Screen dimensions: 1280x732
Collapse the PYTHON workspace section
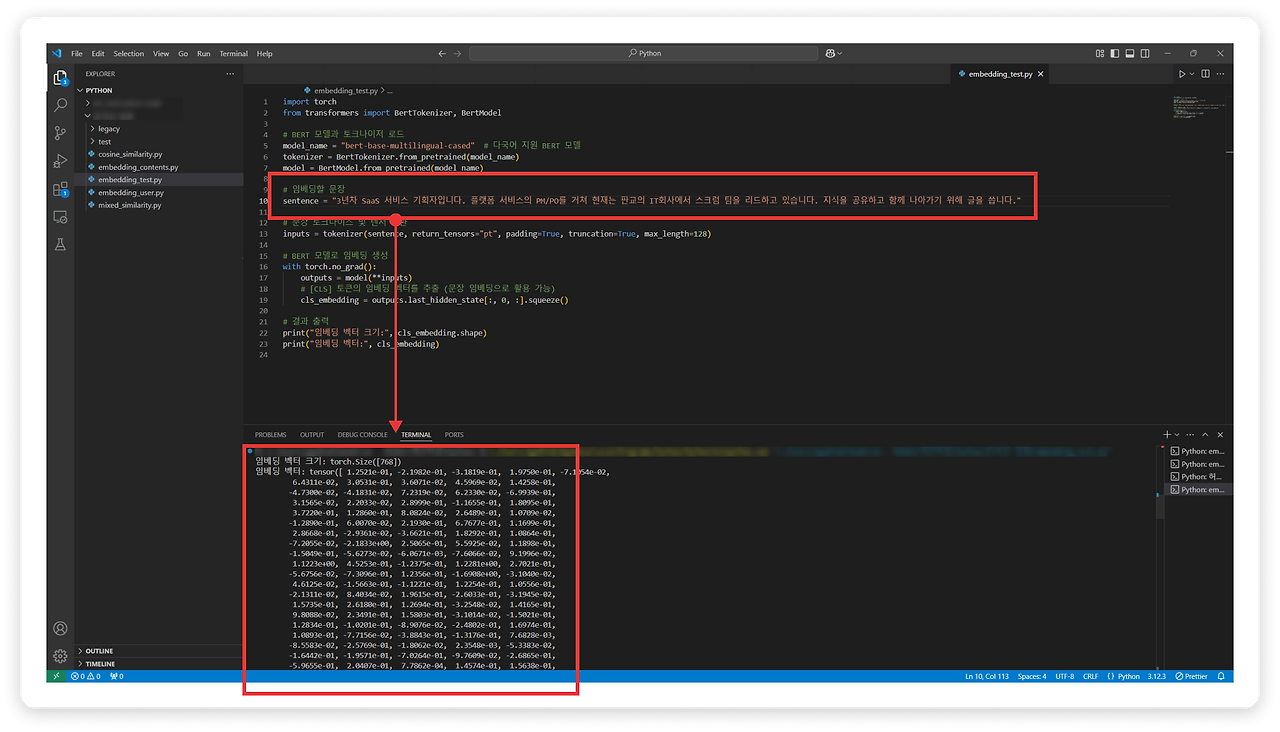(158, 90)
